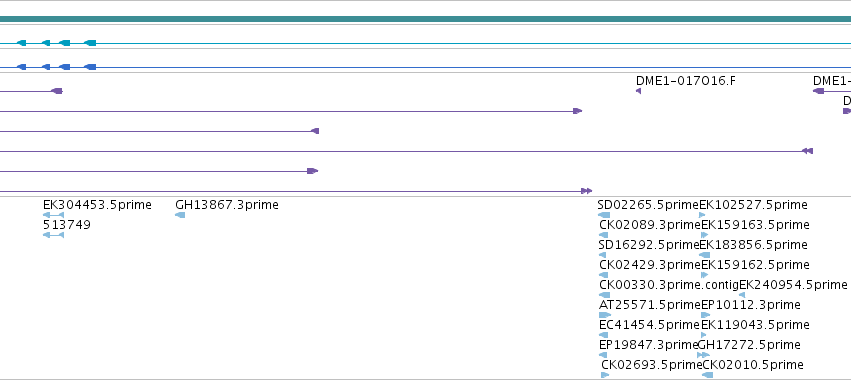Click the GH13867.3prime EST label
Viewport: 851px width, 380px height.
tap(227, 205)
